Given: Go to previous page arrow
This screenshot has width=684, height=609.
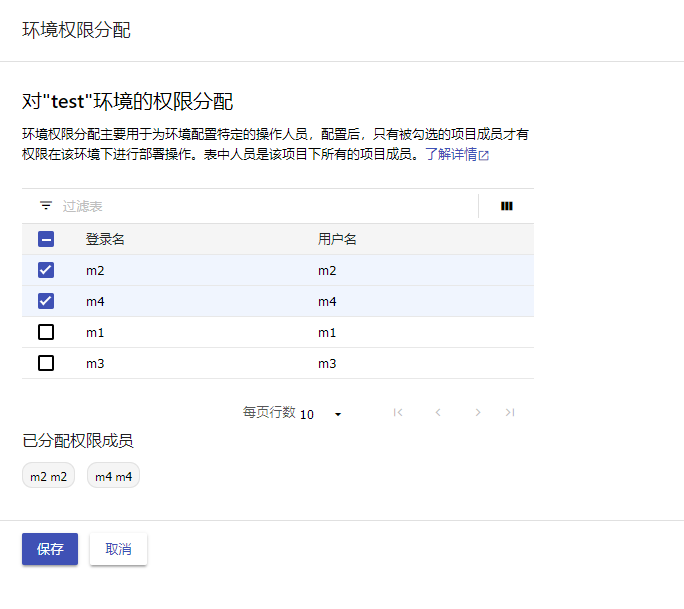Looking at the screenshot, I should 437,412.
